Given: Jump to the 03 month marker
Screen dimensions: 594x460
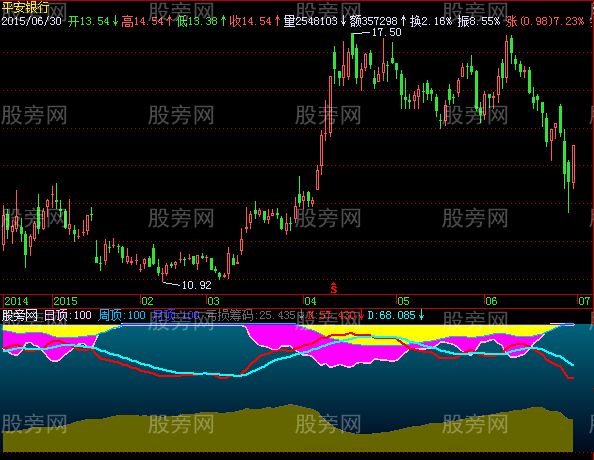Looking at the screenshot, I should 213,301.
